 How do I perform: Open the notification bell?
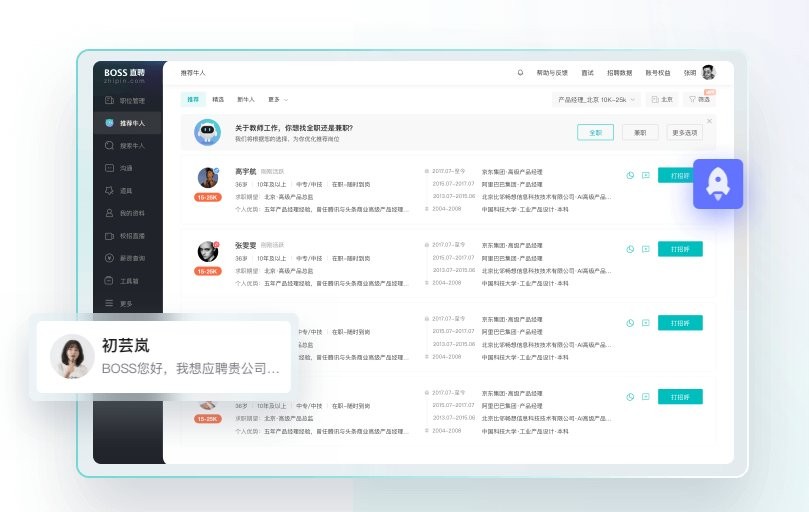(x=520, y=73)
